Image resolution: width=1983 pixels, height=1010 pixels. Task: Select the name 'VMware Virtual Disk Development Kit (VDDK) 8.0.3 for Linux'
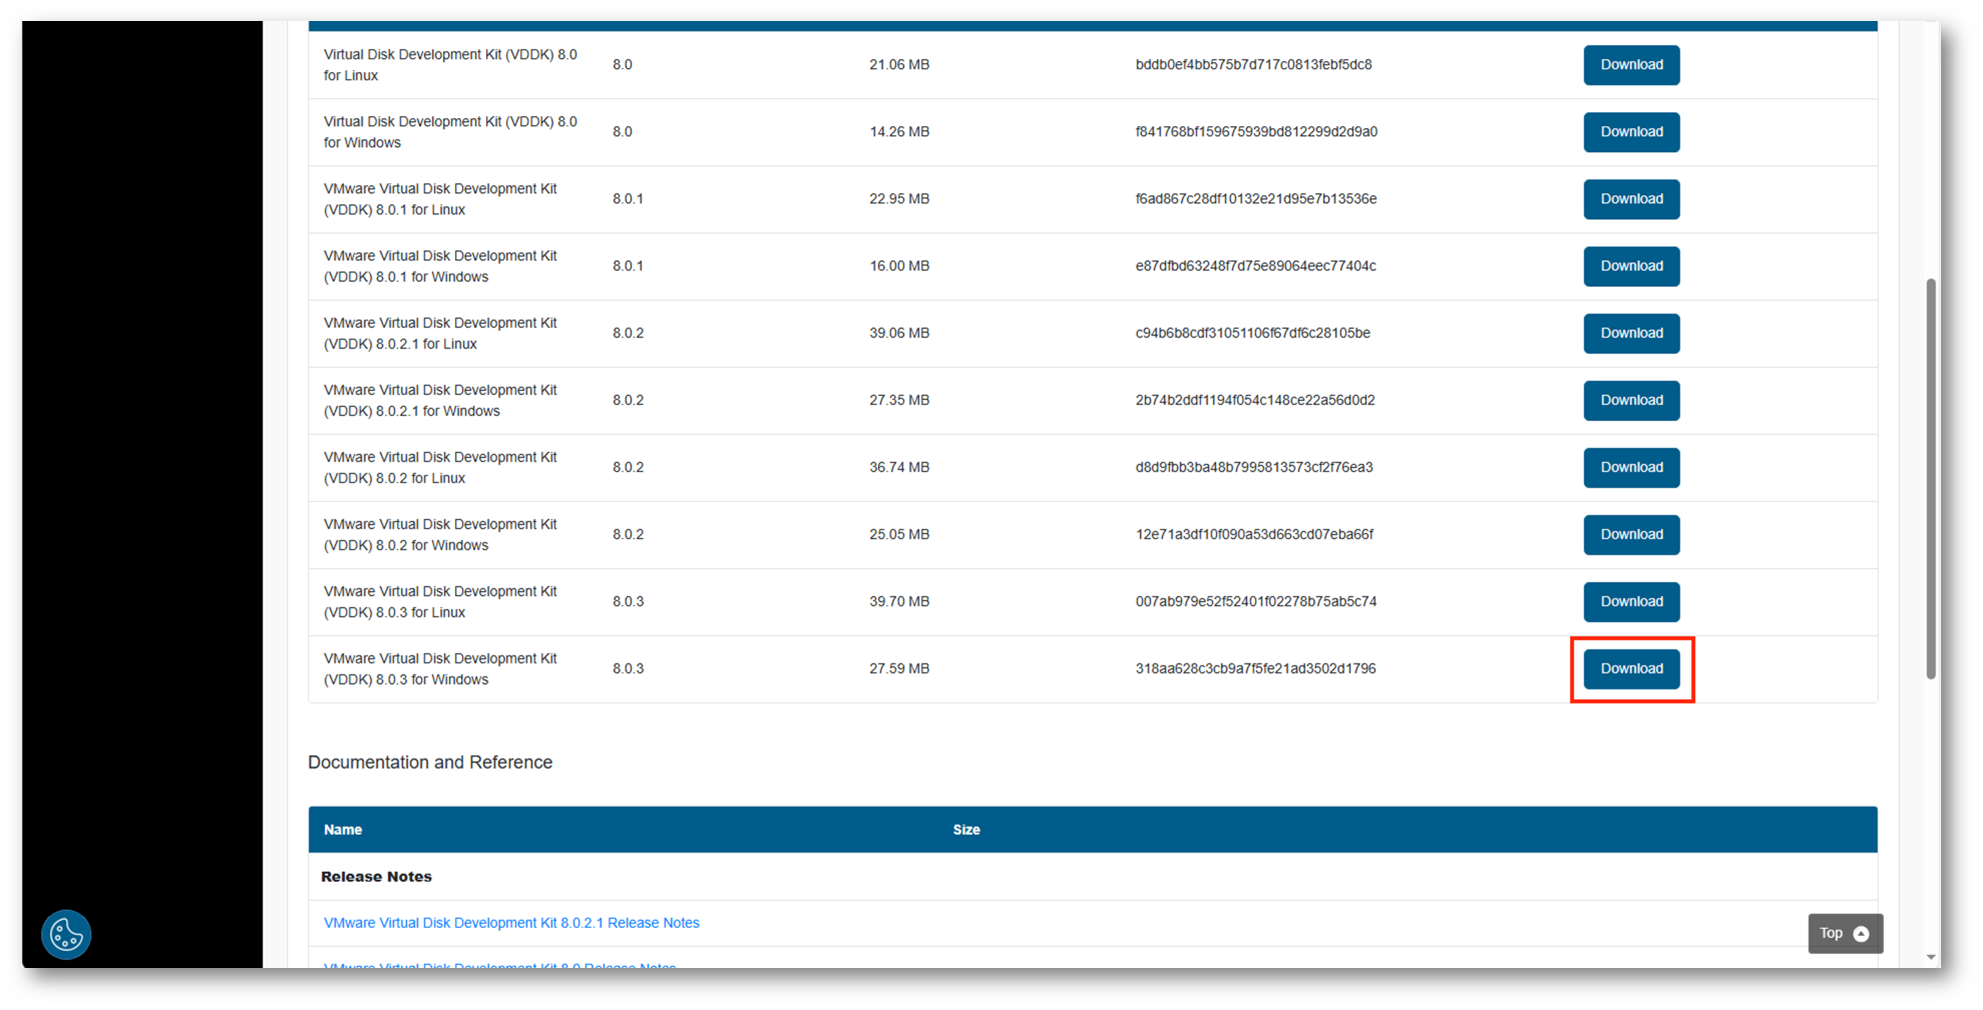440,601
